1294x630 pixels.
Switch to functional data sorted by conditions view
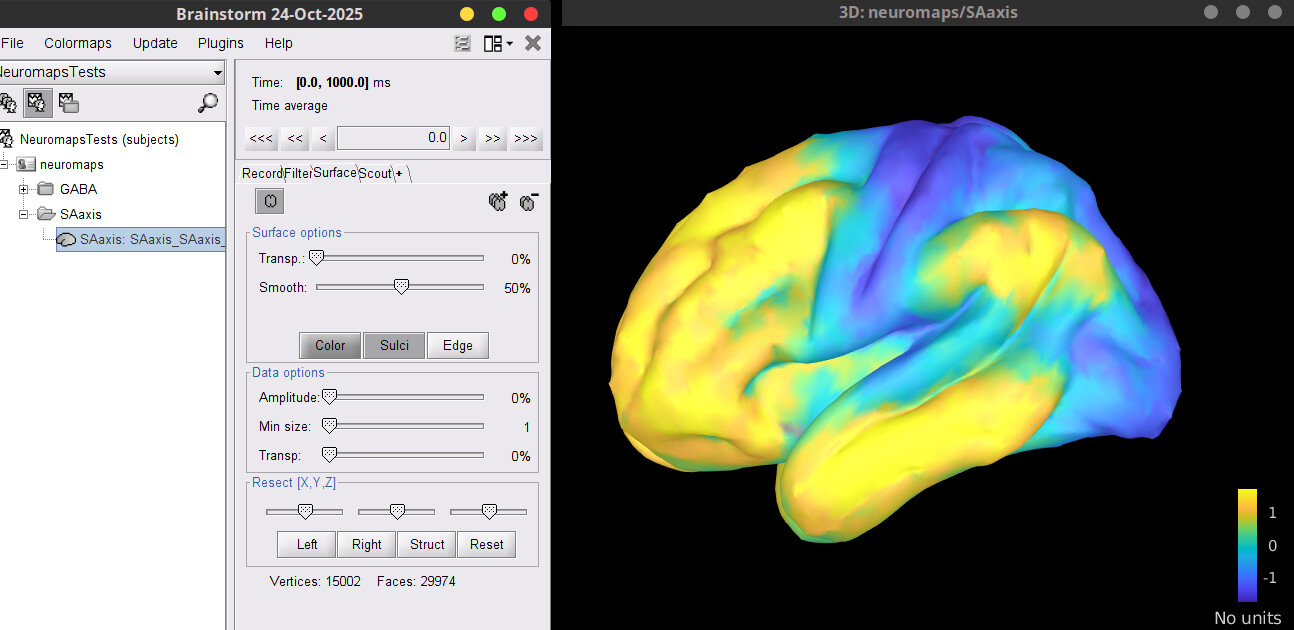coord(68,102)
